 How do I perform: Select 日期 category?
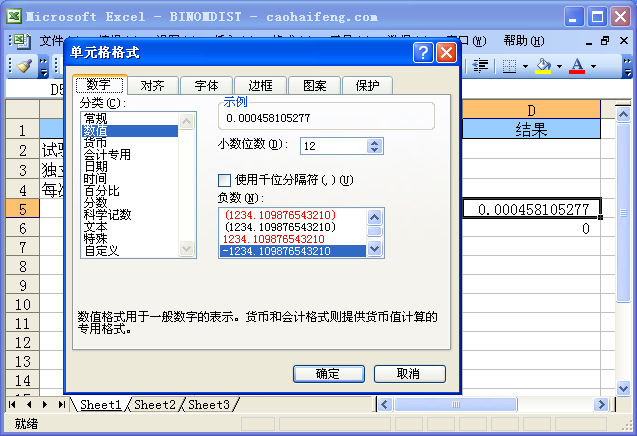130,167
